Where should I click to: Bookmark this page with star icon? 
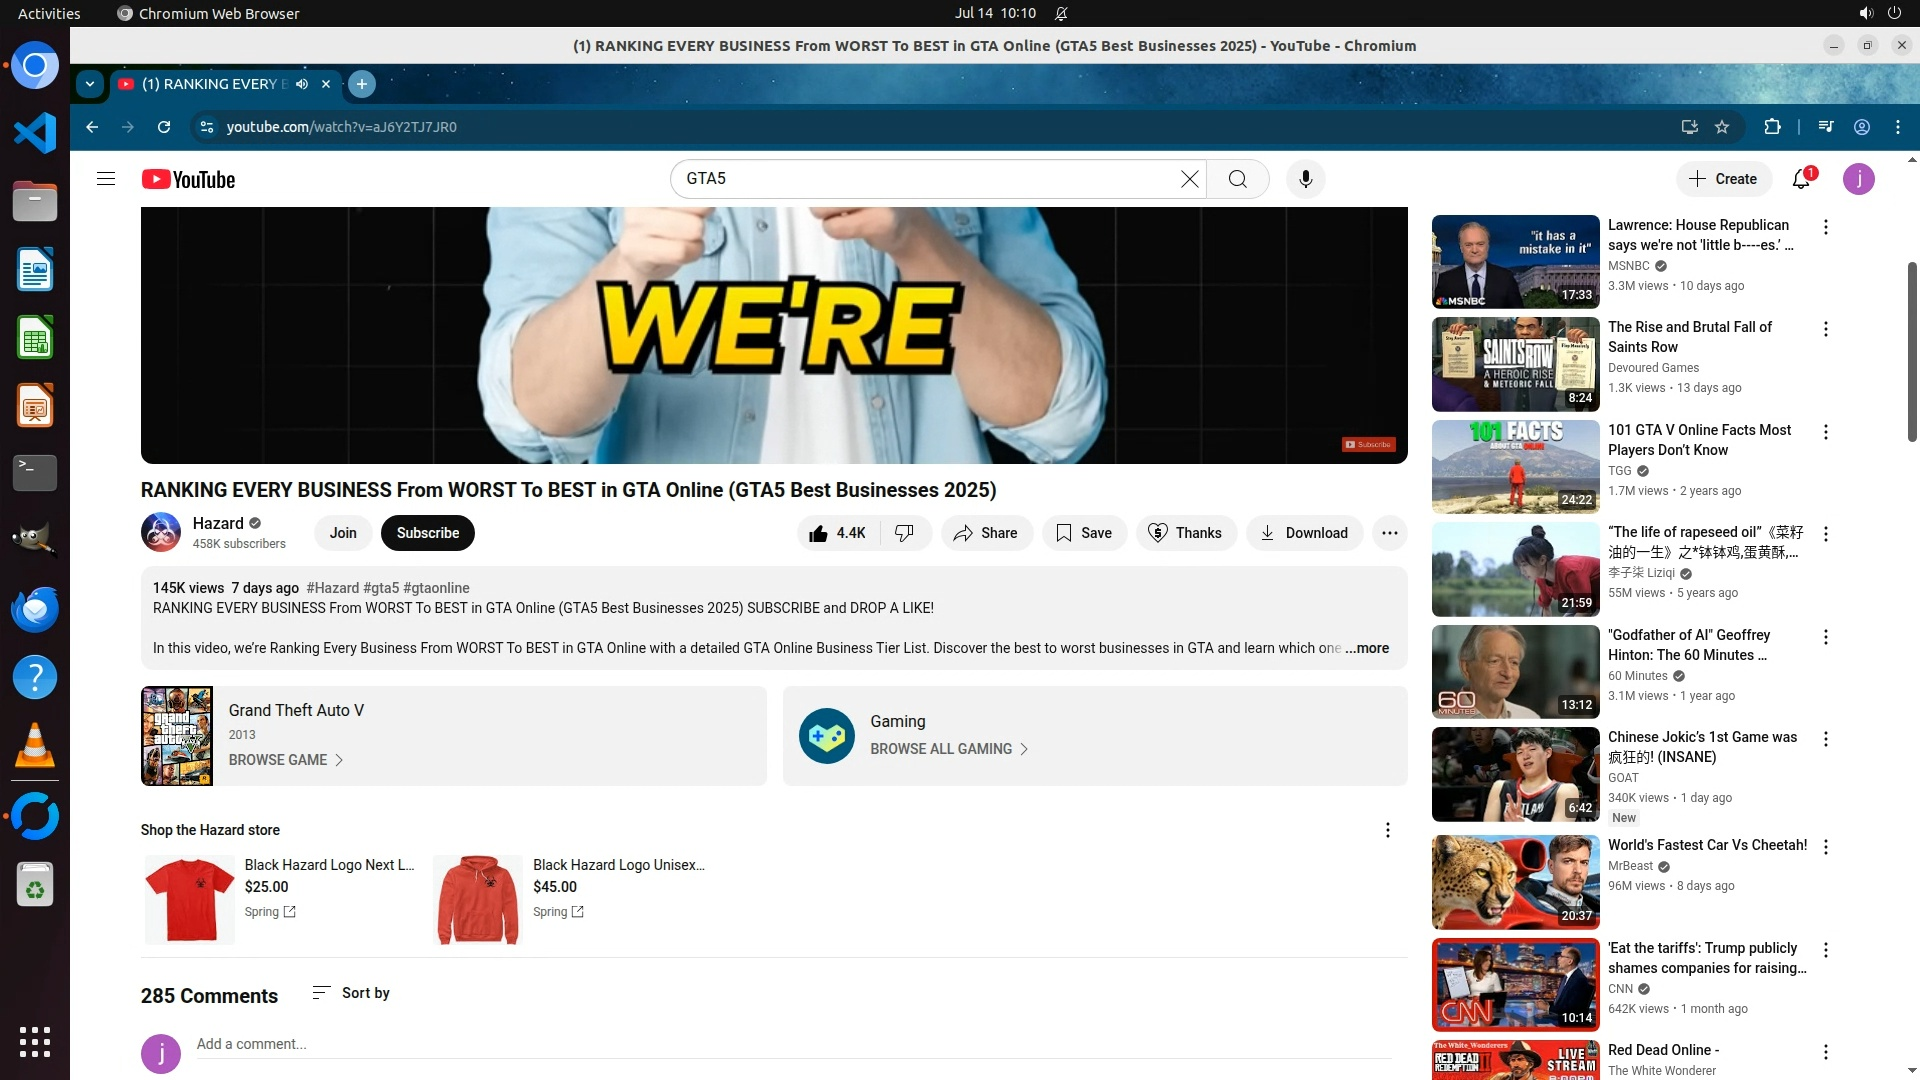(1722, 127)
